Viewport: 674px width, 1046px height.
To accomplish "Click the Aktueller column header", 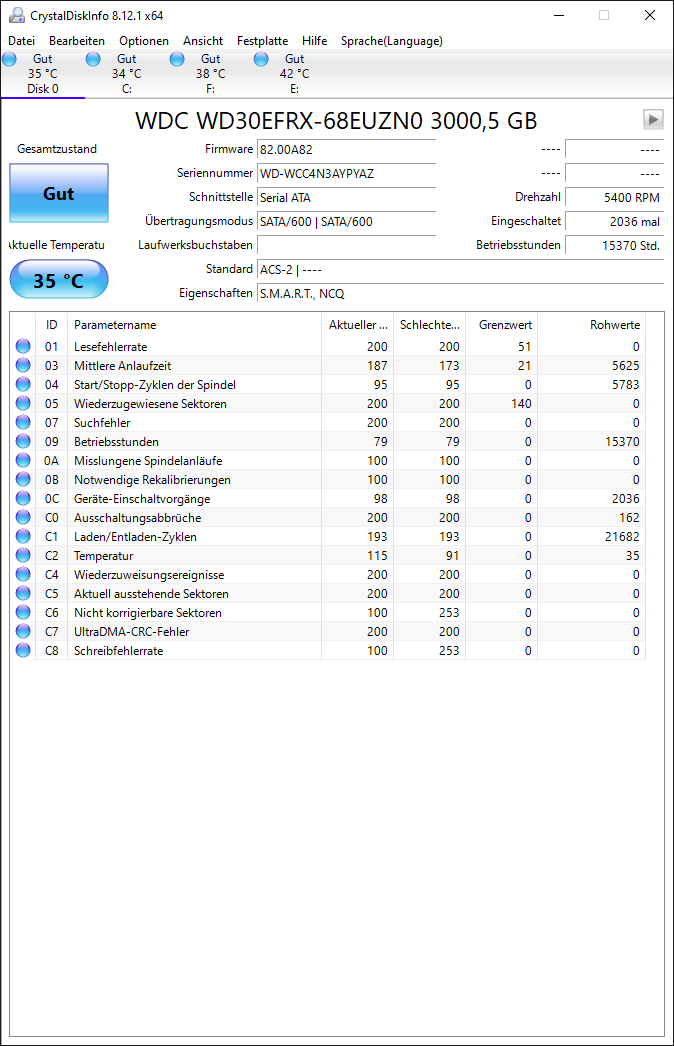I will tap(358, 325).
